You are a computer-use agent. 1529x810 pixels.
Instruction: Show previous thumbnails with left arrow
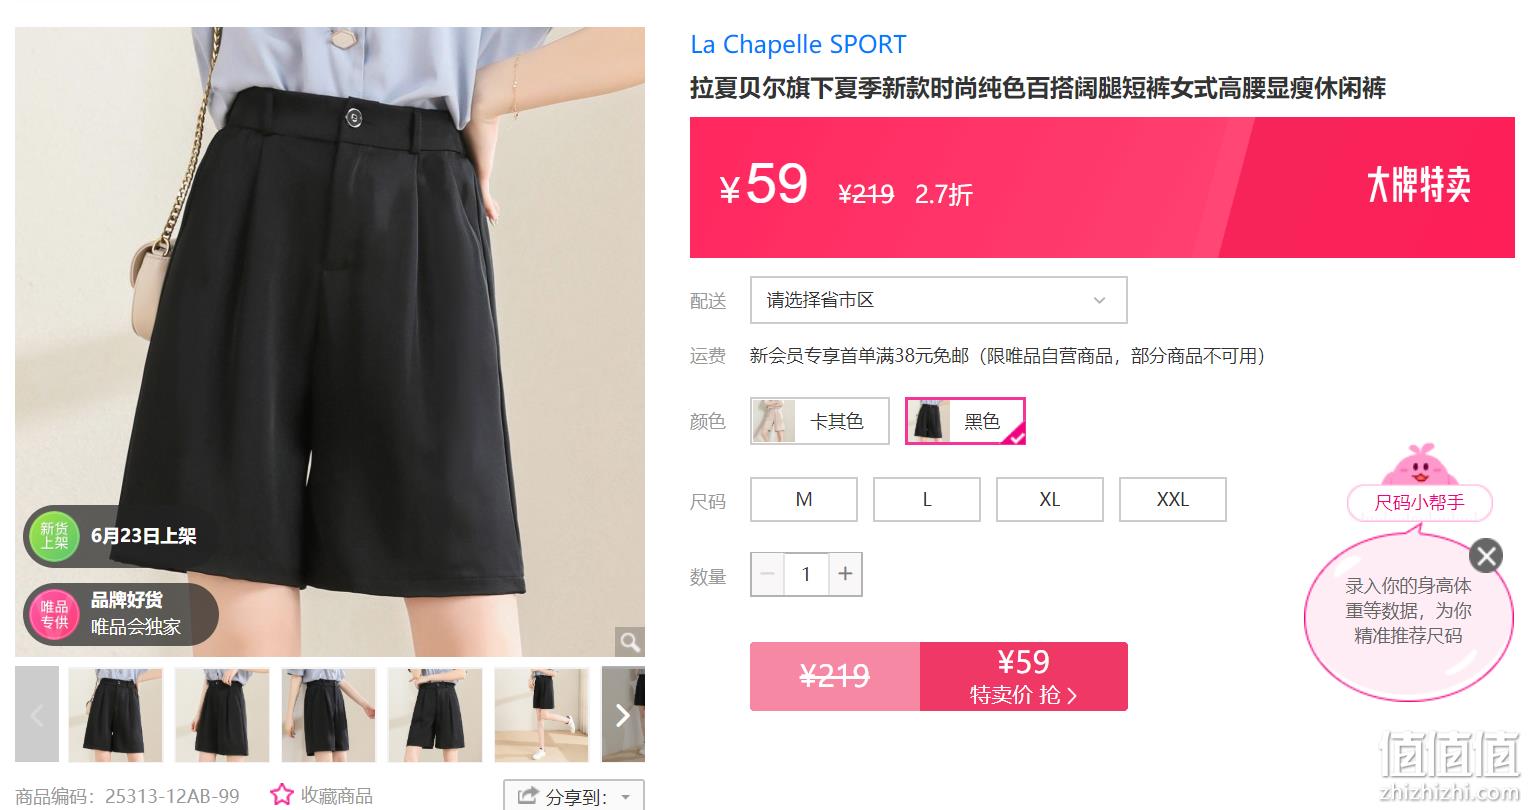[37, 715]
